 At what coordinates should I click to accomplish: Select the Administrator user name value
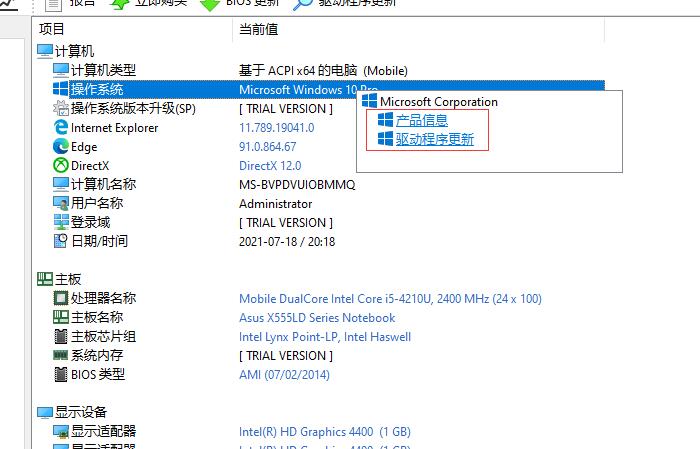275,204
